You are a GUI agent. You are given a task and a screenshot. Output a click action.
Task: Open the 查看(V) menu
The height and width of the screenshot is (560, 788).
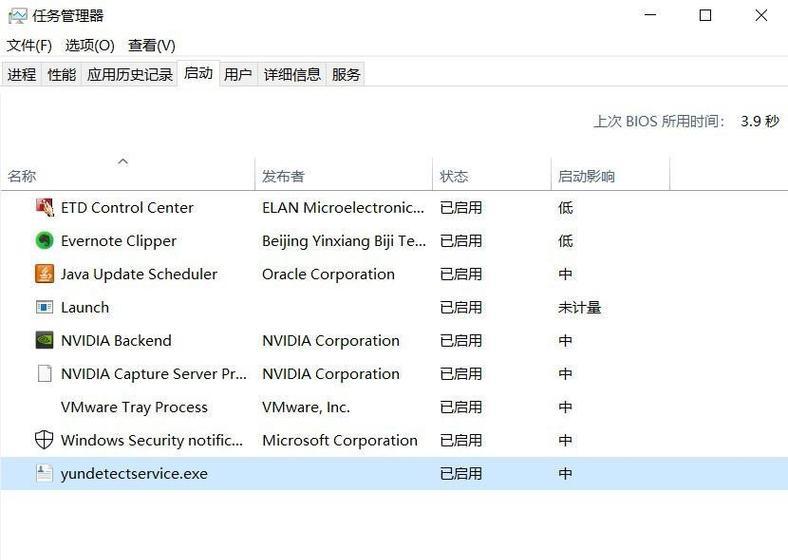click(x=151, y=46)
